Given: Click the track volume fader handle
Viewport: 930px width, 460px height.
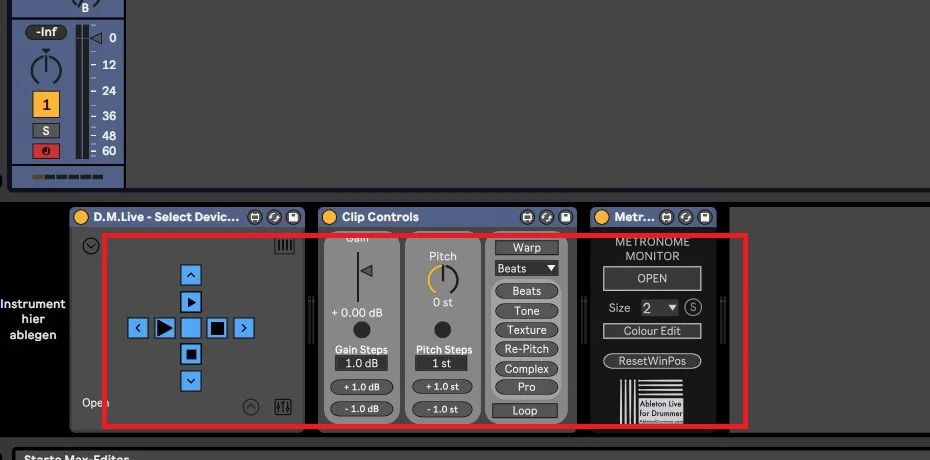Looking at the screenshot, I should click(x=95, y=38).
